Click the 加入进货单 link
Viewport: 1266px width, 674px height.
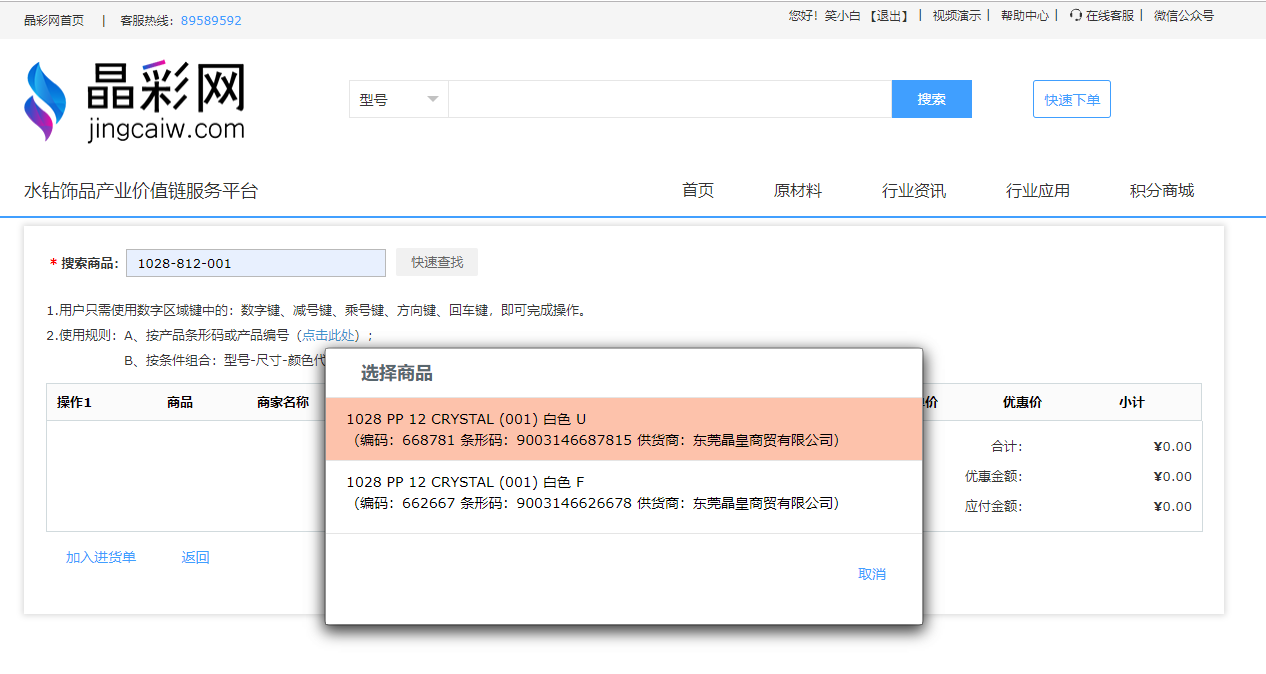point(101,558)
